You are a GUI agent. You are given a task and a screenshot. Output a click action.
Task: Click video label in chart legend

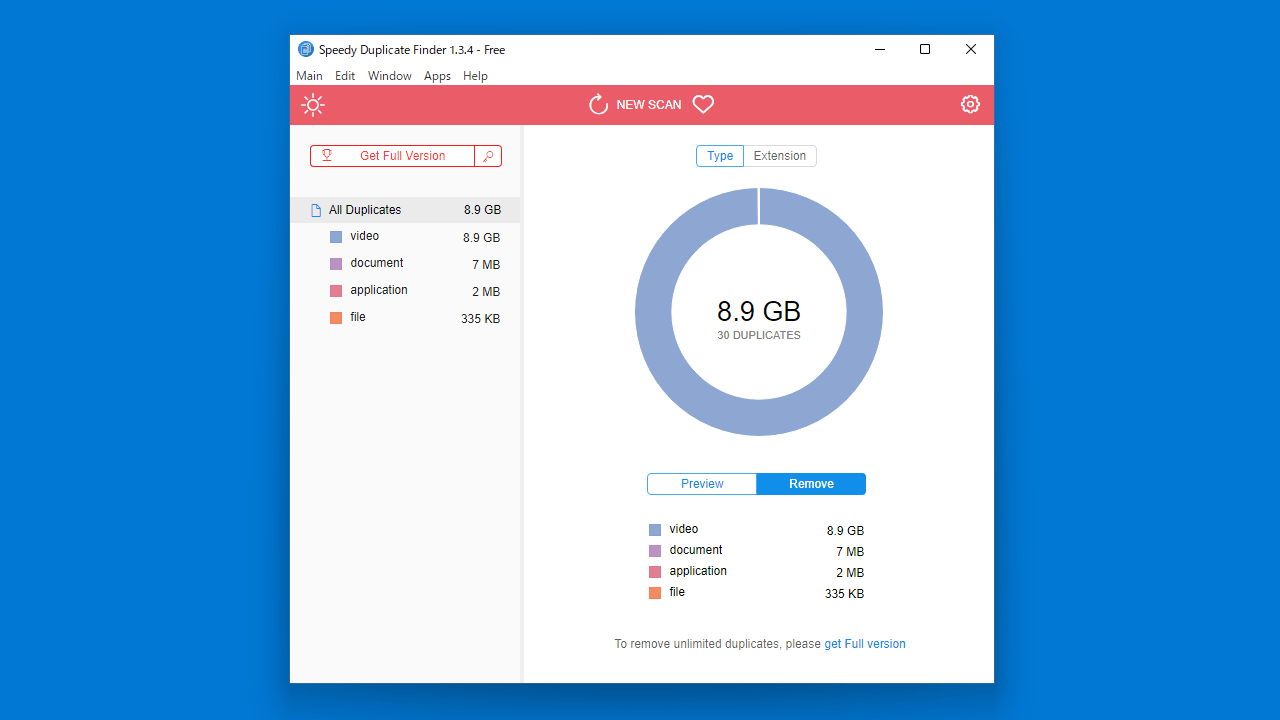[684, 529]
